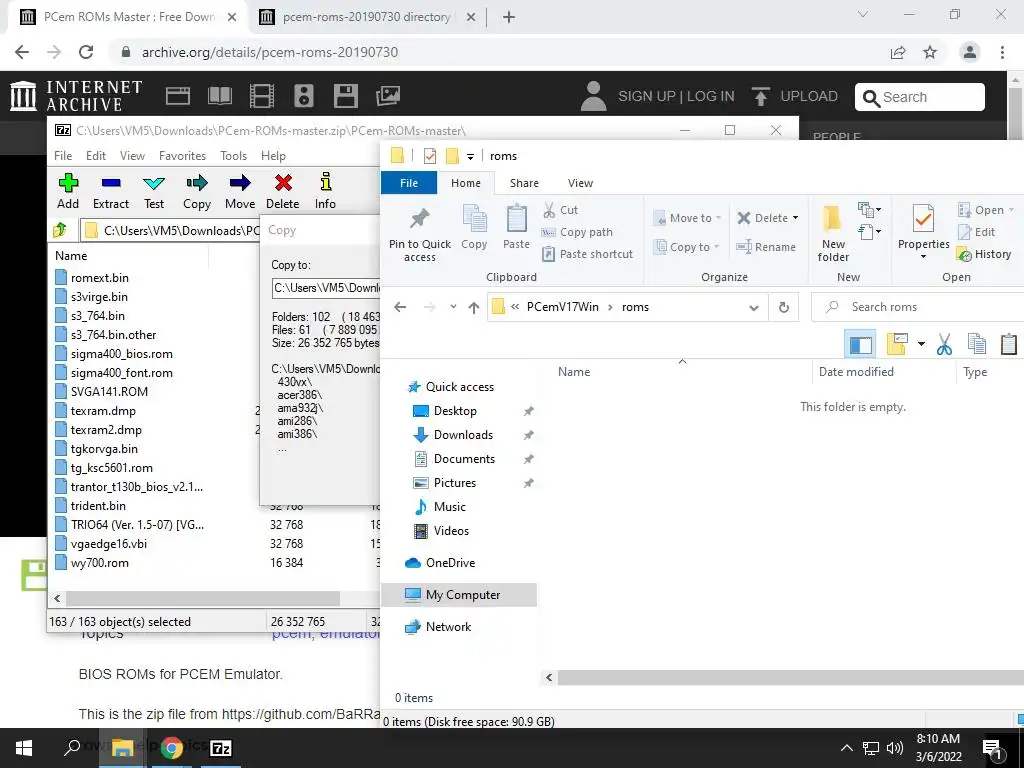
Task: Click the Extract icon in 7-Zip
Action: coord(111,183)
